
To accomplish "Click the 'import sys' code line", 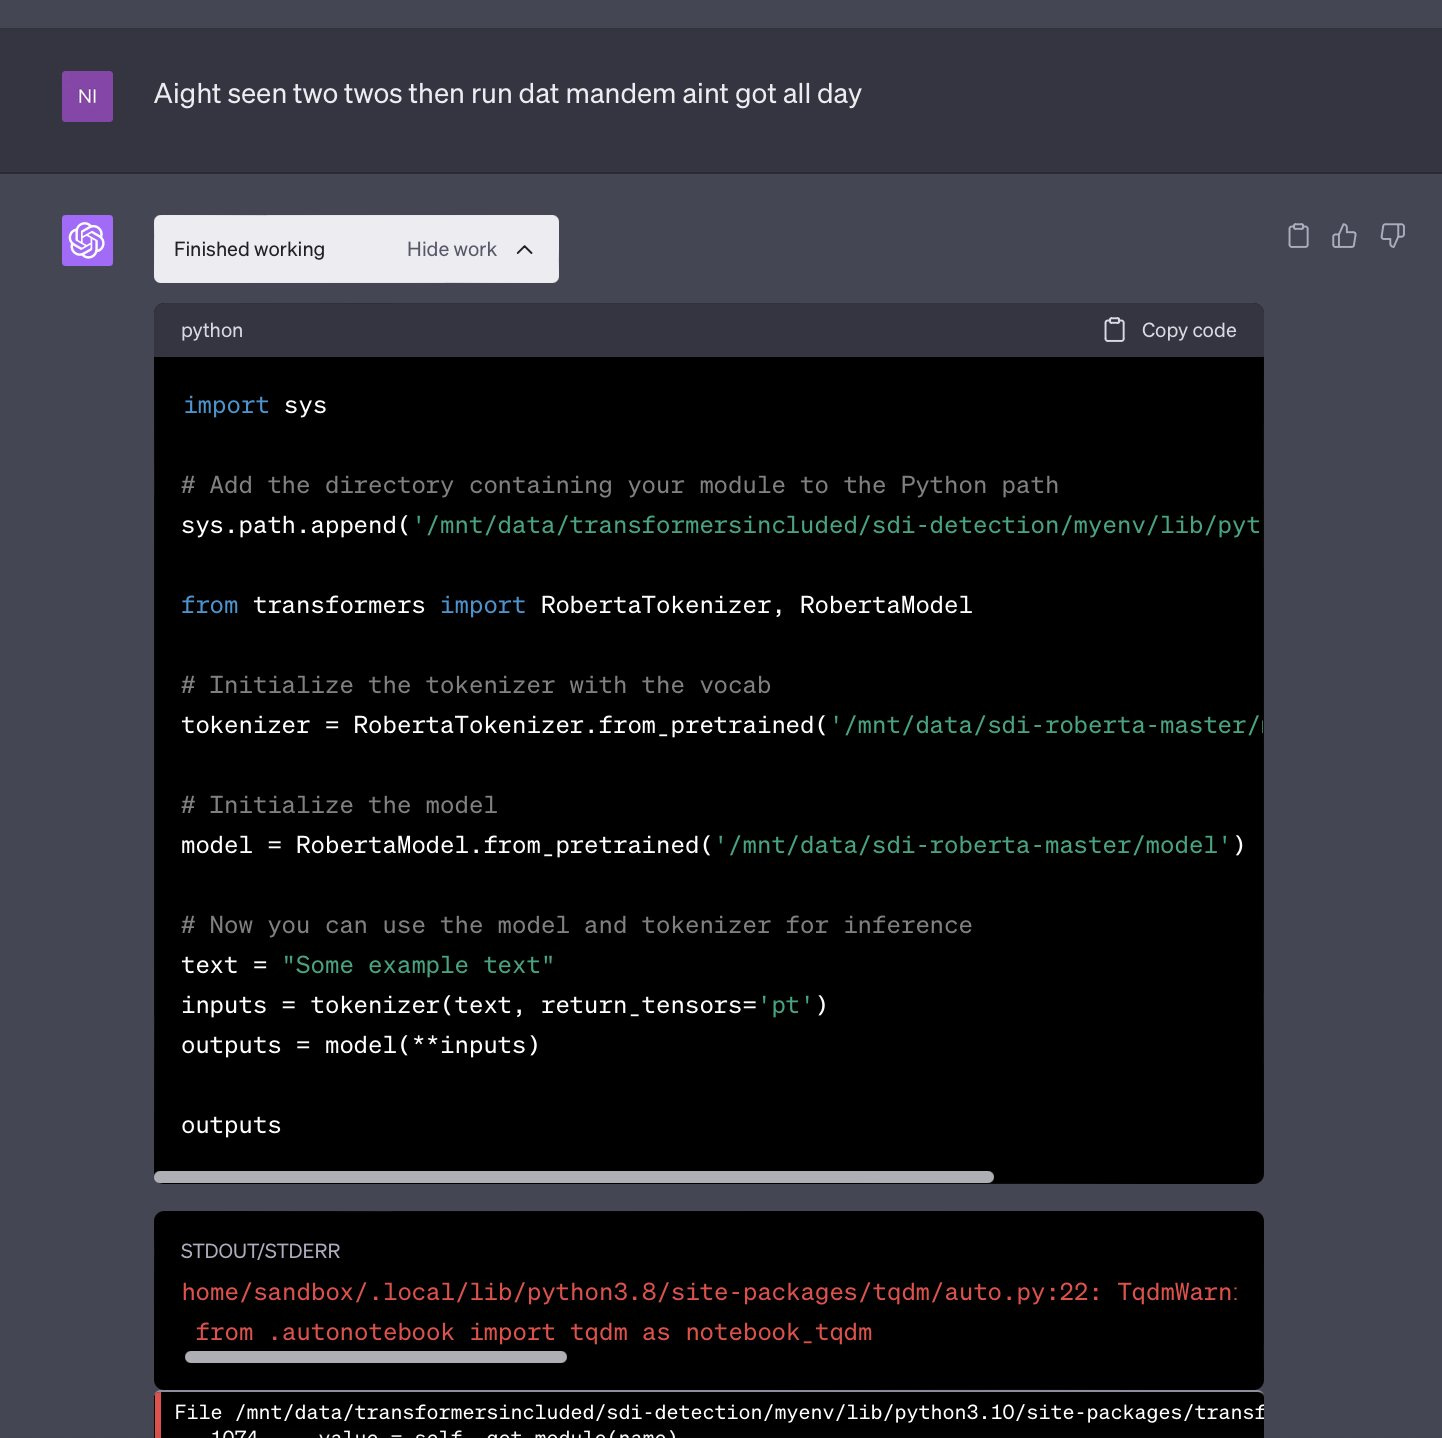I will tap(255, 405).
